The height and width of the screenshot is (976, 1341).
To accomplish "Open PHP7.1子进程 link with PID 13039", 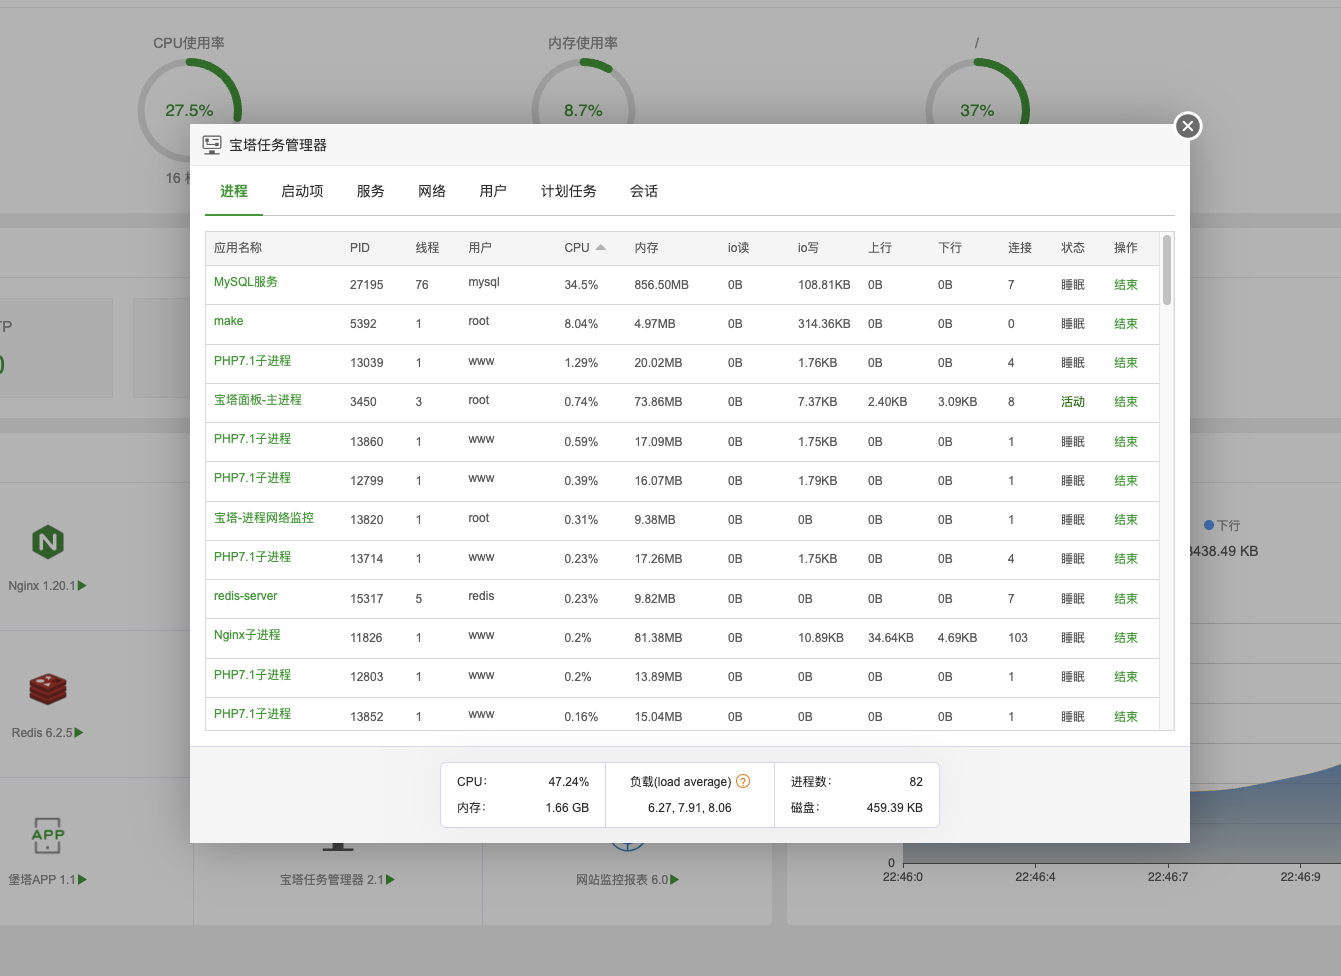I will pos(252,361).
